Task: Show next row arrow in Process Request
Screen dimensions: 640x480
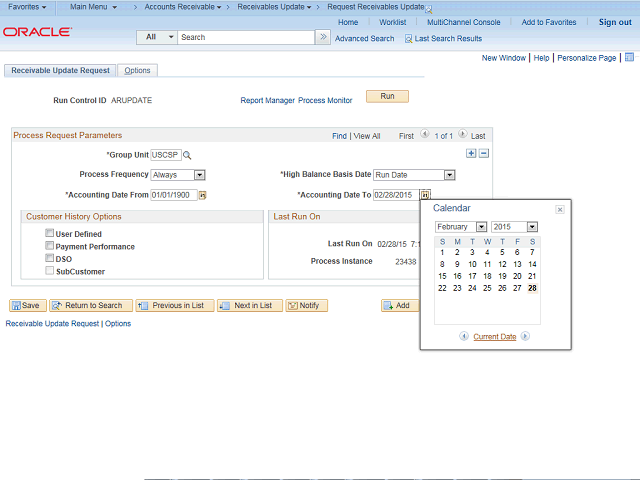Action: click(x=462, y=134)
